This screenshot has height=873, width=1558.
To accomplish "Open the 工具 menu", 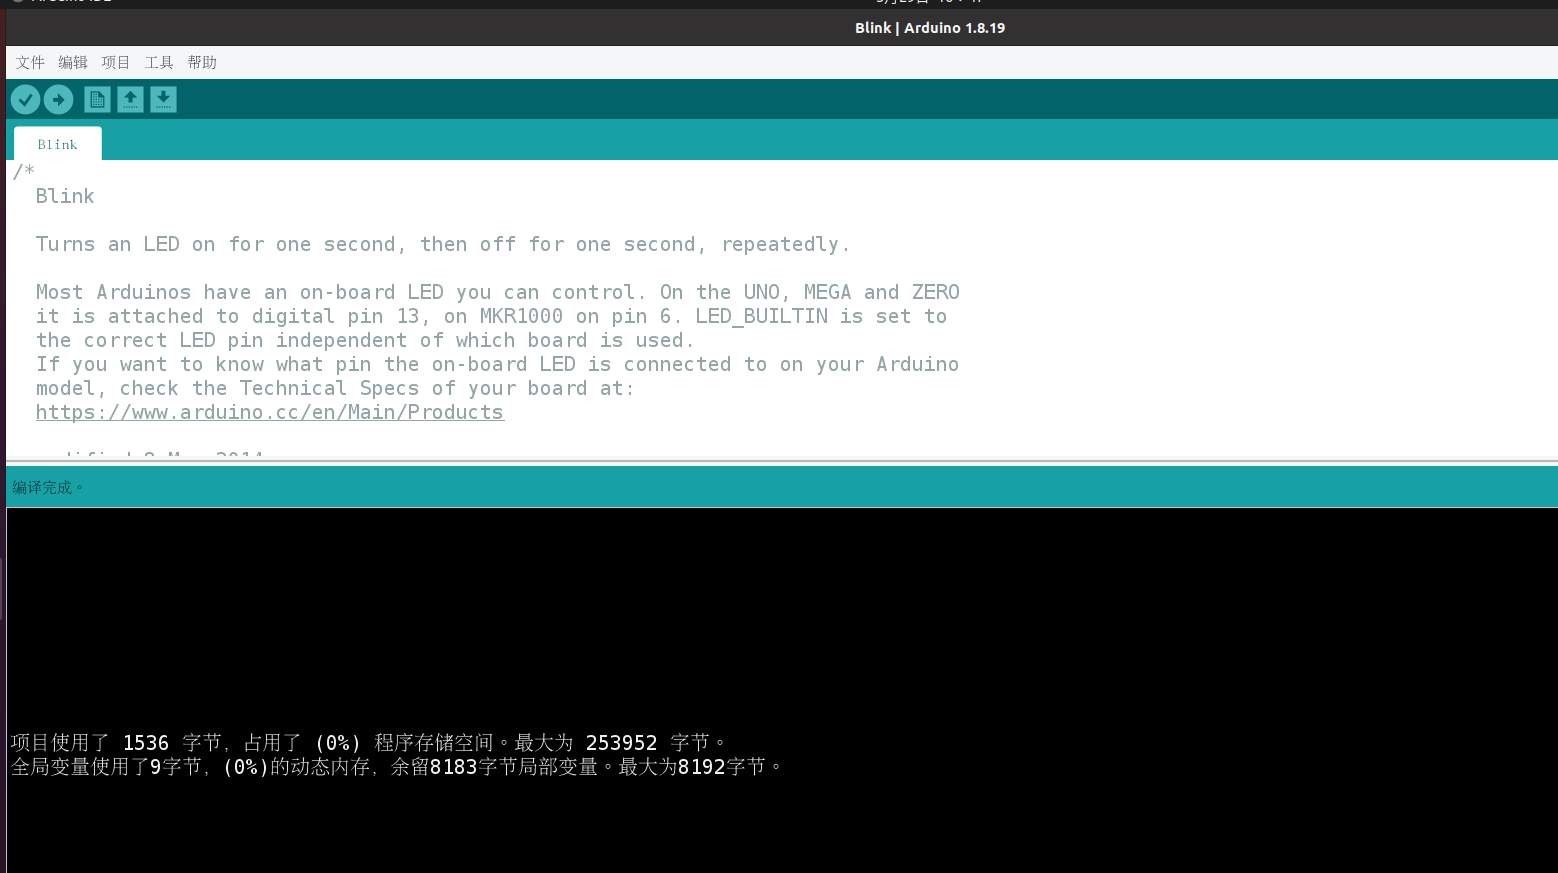I will tap(158, 62).
